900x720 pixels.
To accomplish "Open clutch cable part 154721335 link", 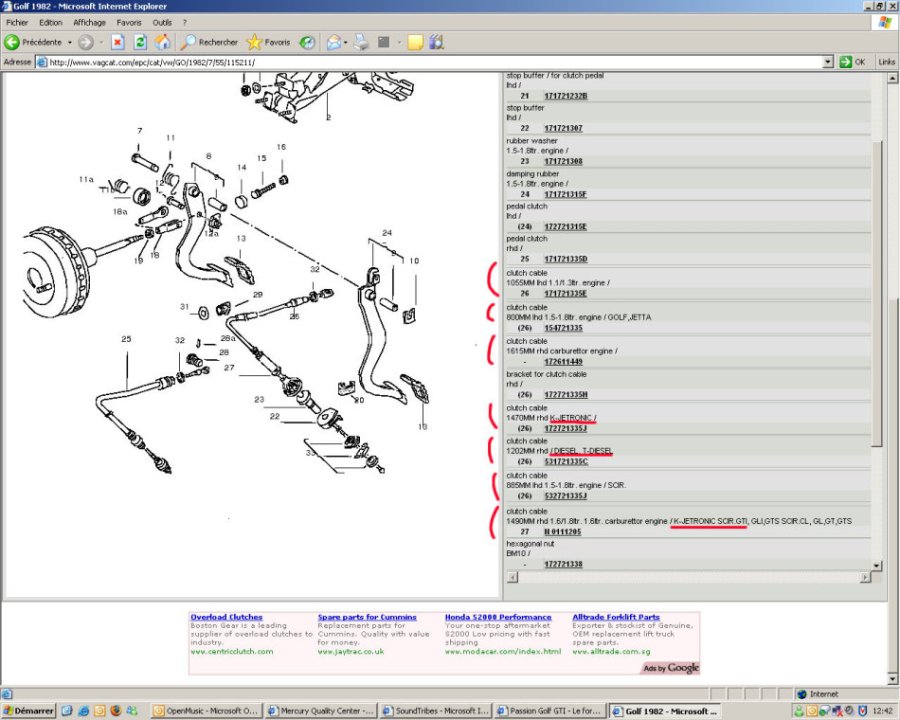I will point(563,328).
